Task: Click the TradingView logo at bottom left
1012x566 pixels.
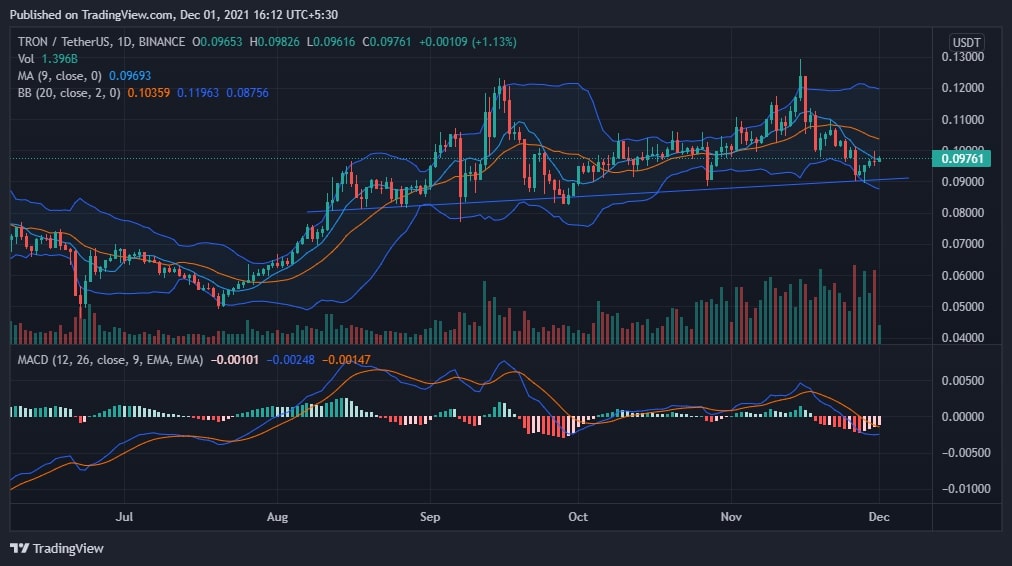Action: pos(57,548)
